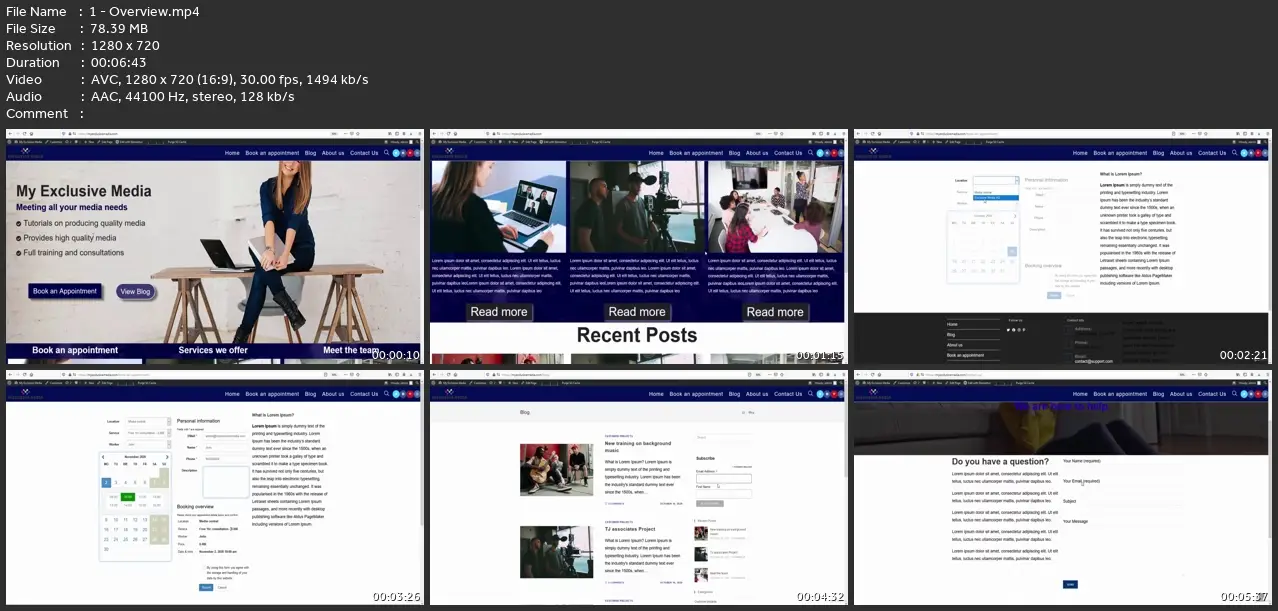Click the browser back arrow
Image resolution: width=1278 pixels, height=611 pixels.
tap(9, 133)
